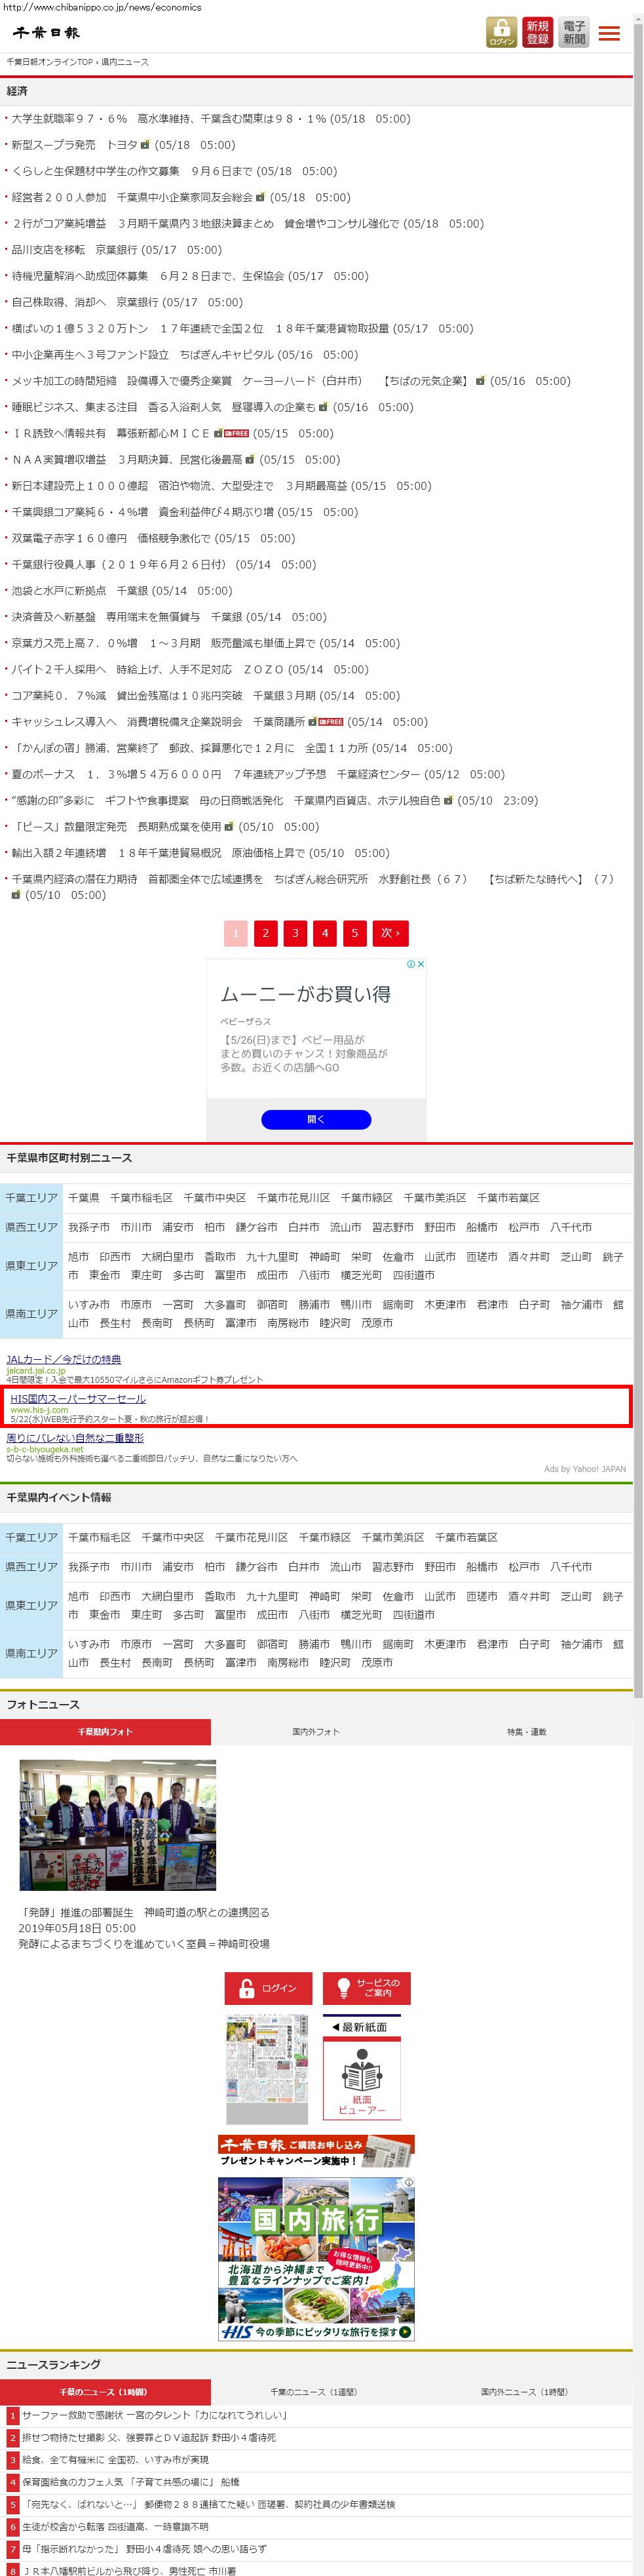
Task: Click the 次 next page button
Action: click(x=390, y=933)
